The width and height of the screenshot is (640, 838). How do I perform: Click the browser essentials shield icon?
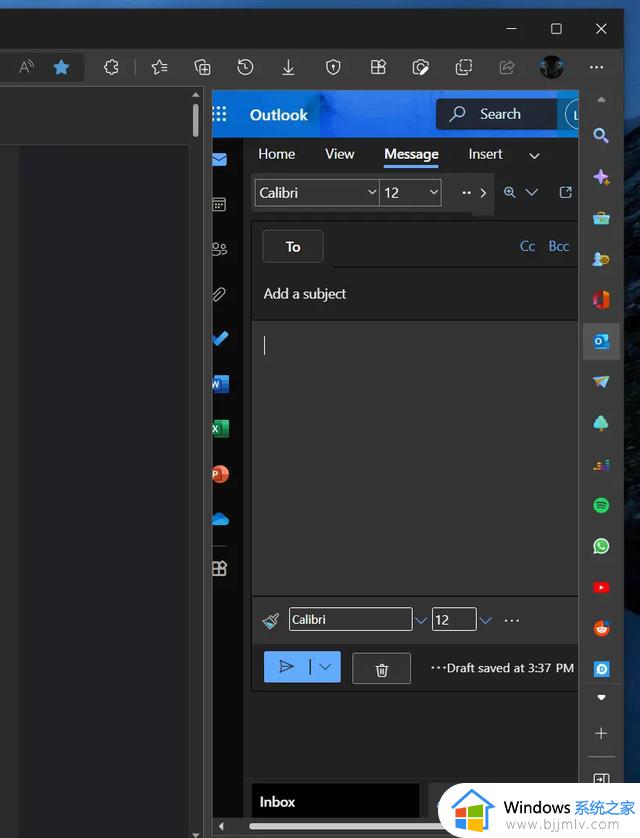coord(333,67)
